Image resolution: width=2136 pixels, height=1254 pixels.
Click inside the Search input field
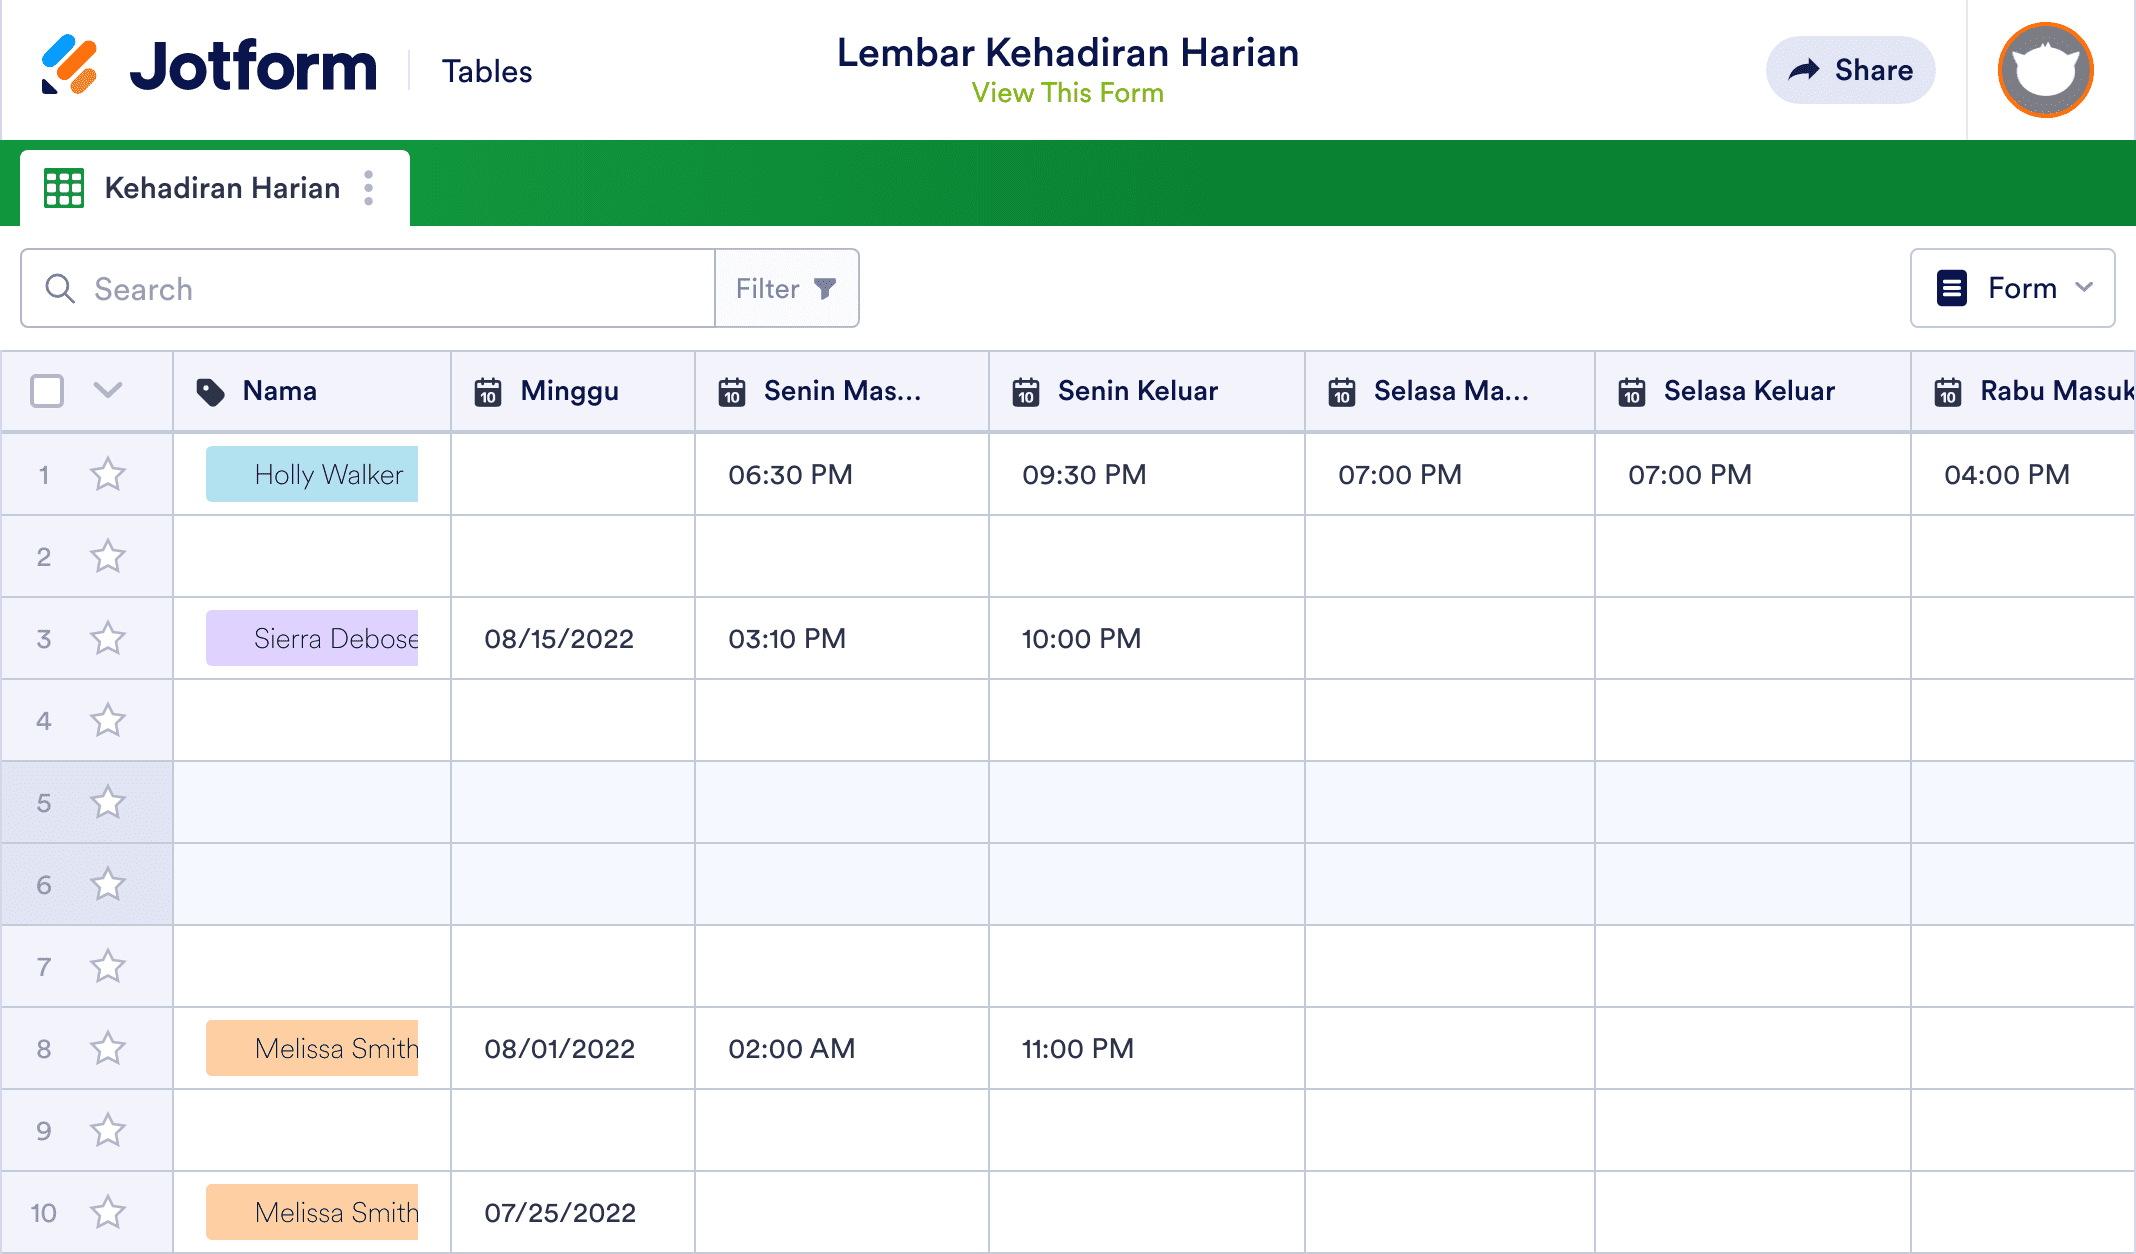tap(300, 288)
